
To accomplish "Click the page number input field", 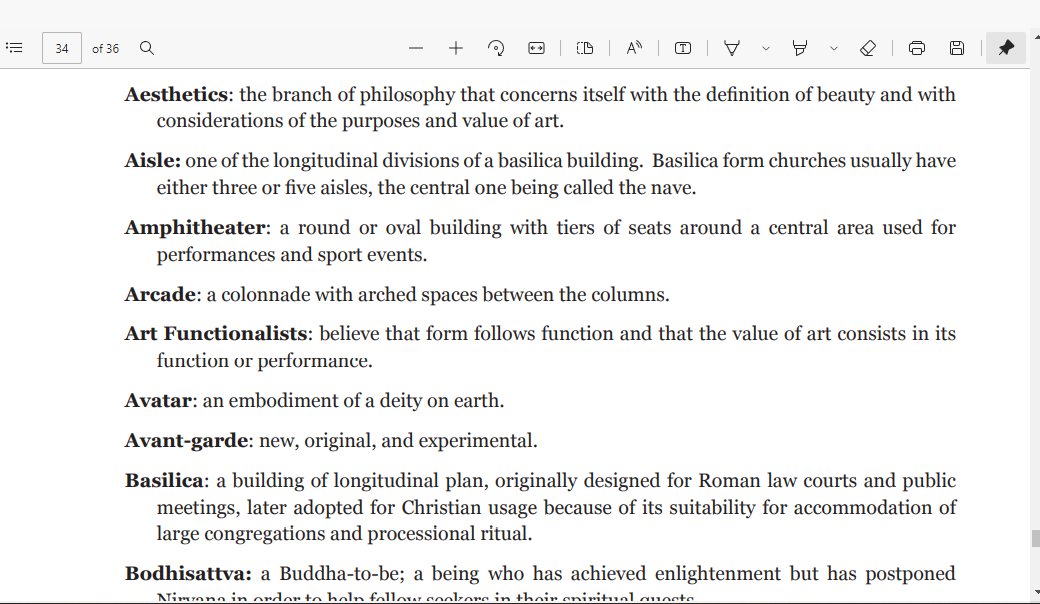I will coord(62,48).
